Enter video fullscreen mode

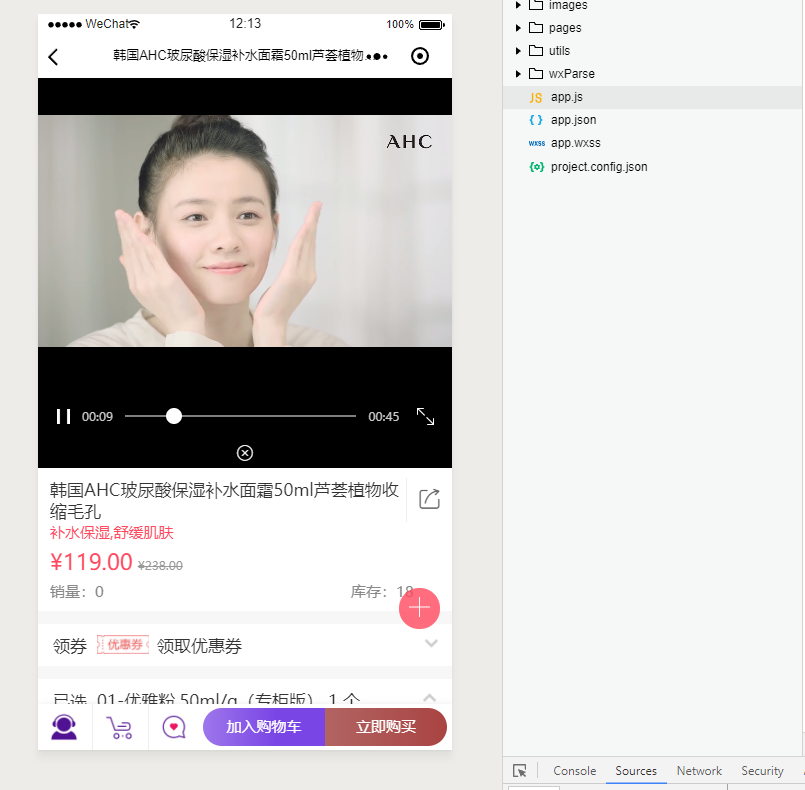(426, 416)
